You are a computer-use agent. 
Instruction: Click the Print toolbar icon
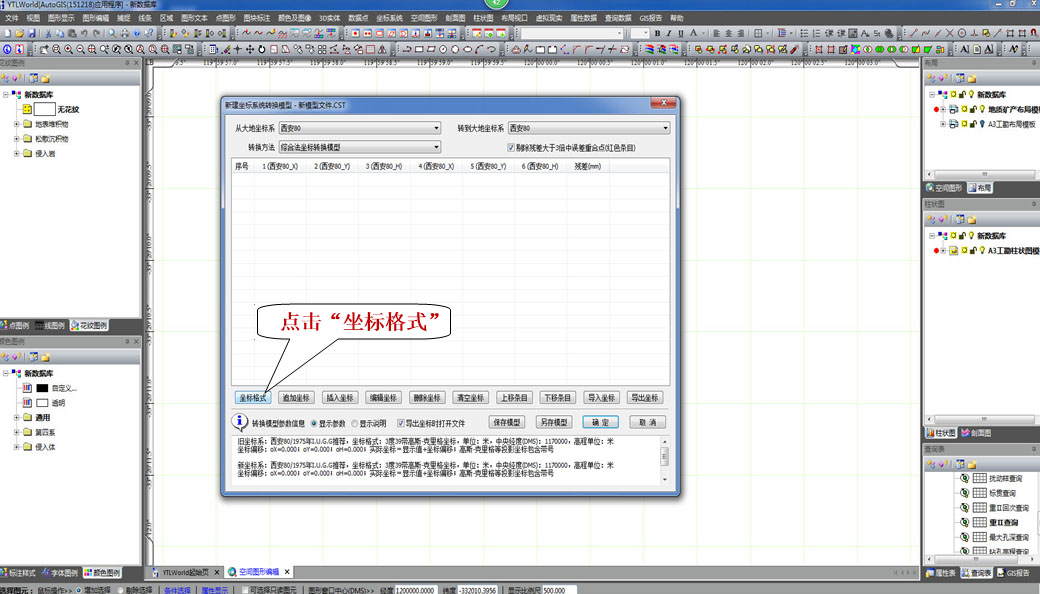(125, 32)
